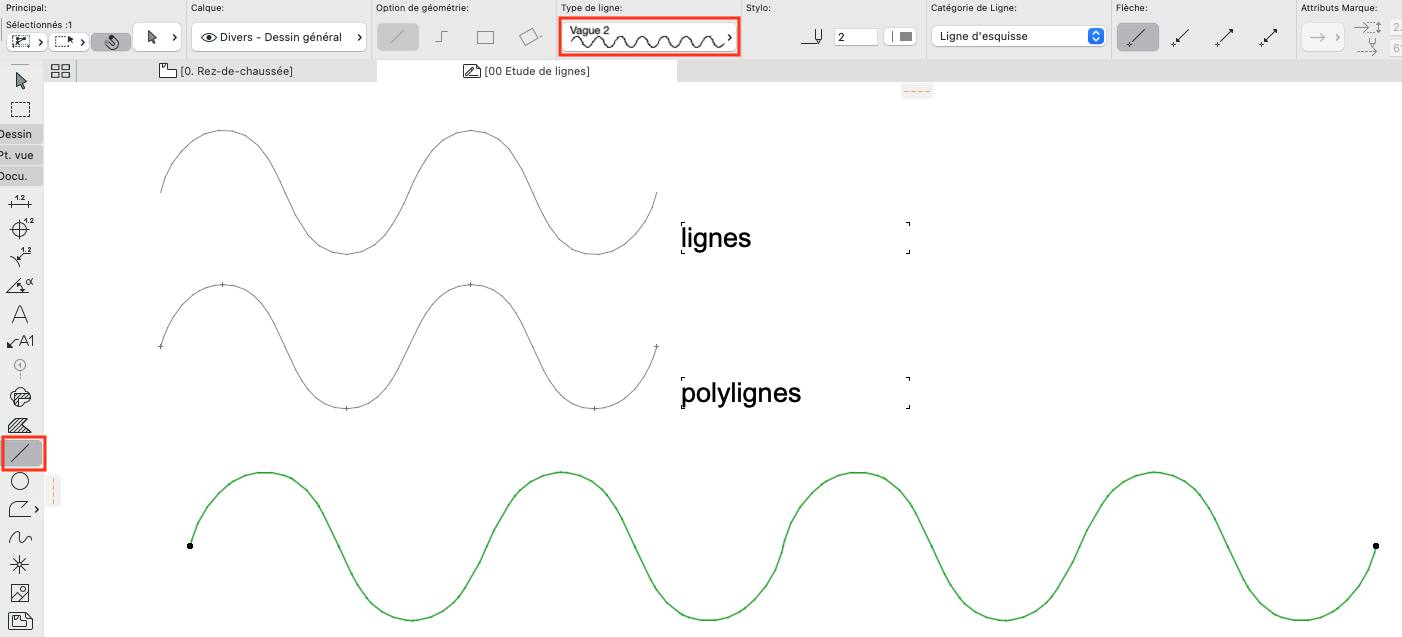Select arrowhead at start point option

(1181, 37)
